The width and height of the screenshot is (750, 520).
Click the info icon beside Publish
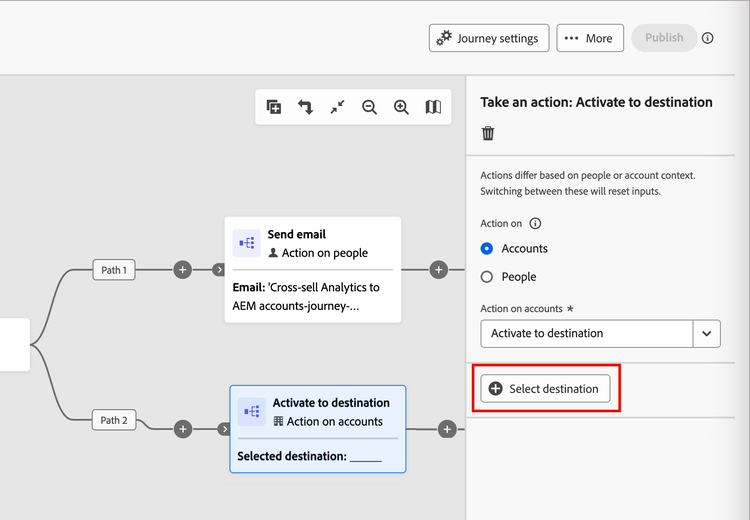tap(708, 38)
